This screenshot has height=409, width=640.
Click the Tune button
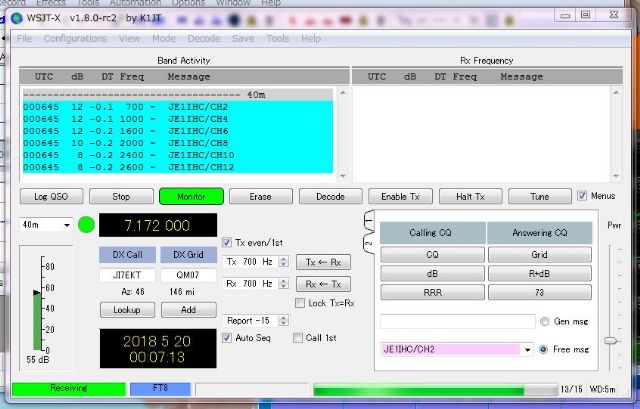click(539, 197)
